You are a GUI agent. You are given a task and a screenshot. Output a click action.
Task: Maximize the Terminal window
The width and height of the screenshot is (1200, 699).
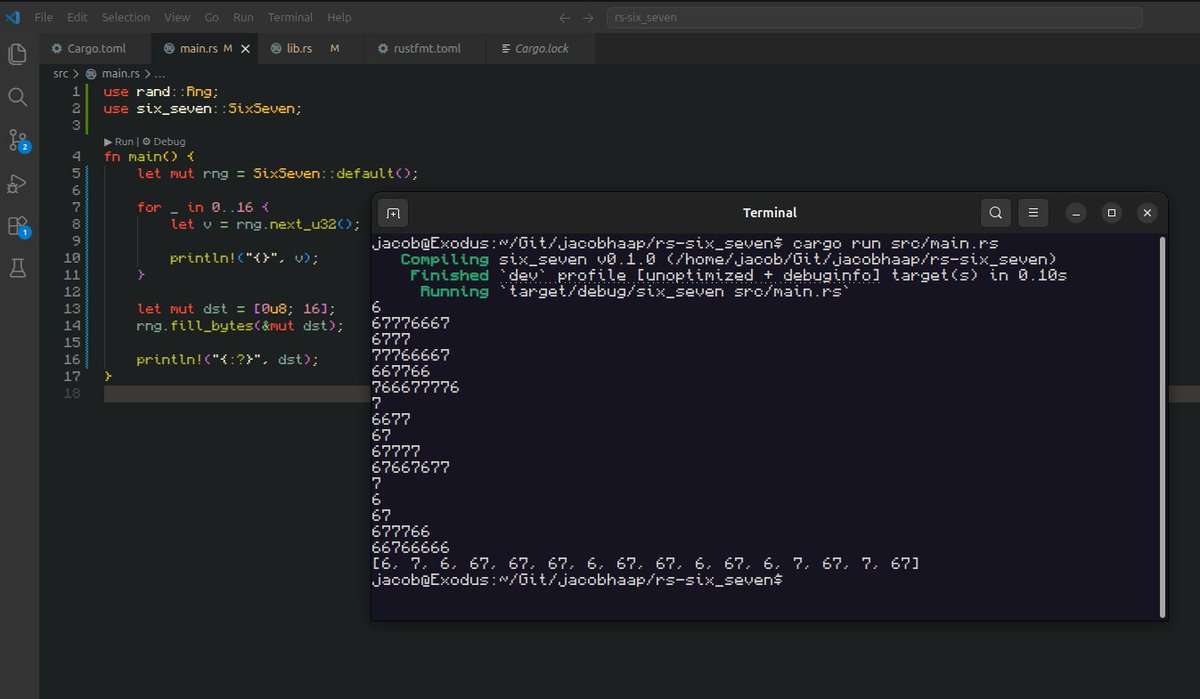[1112, 213]
